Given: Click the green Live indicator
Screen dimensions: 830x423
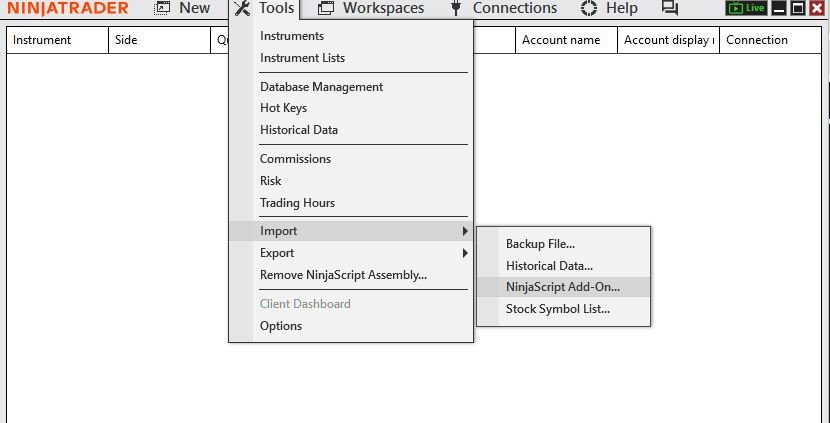Looking at the screenshot, I should [x=746, y=8].
